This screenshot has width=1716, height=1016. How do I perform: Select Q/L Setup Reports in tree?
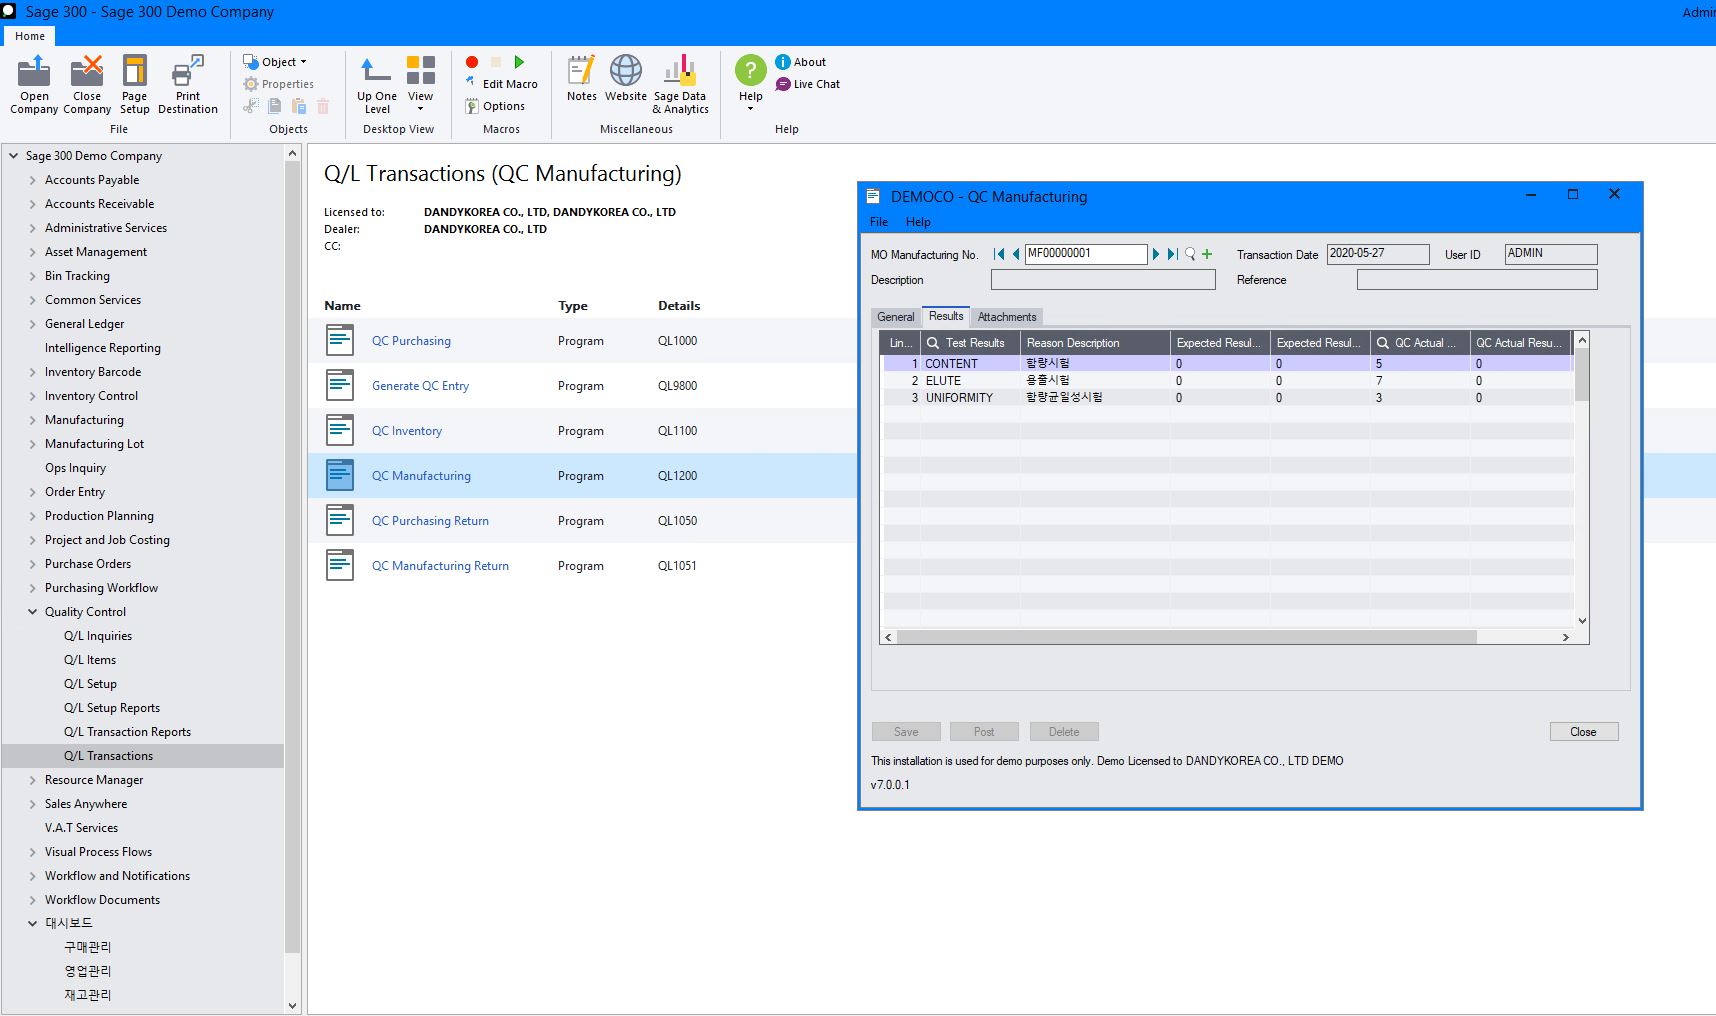112,708
